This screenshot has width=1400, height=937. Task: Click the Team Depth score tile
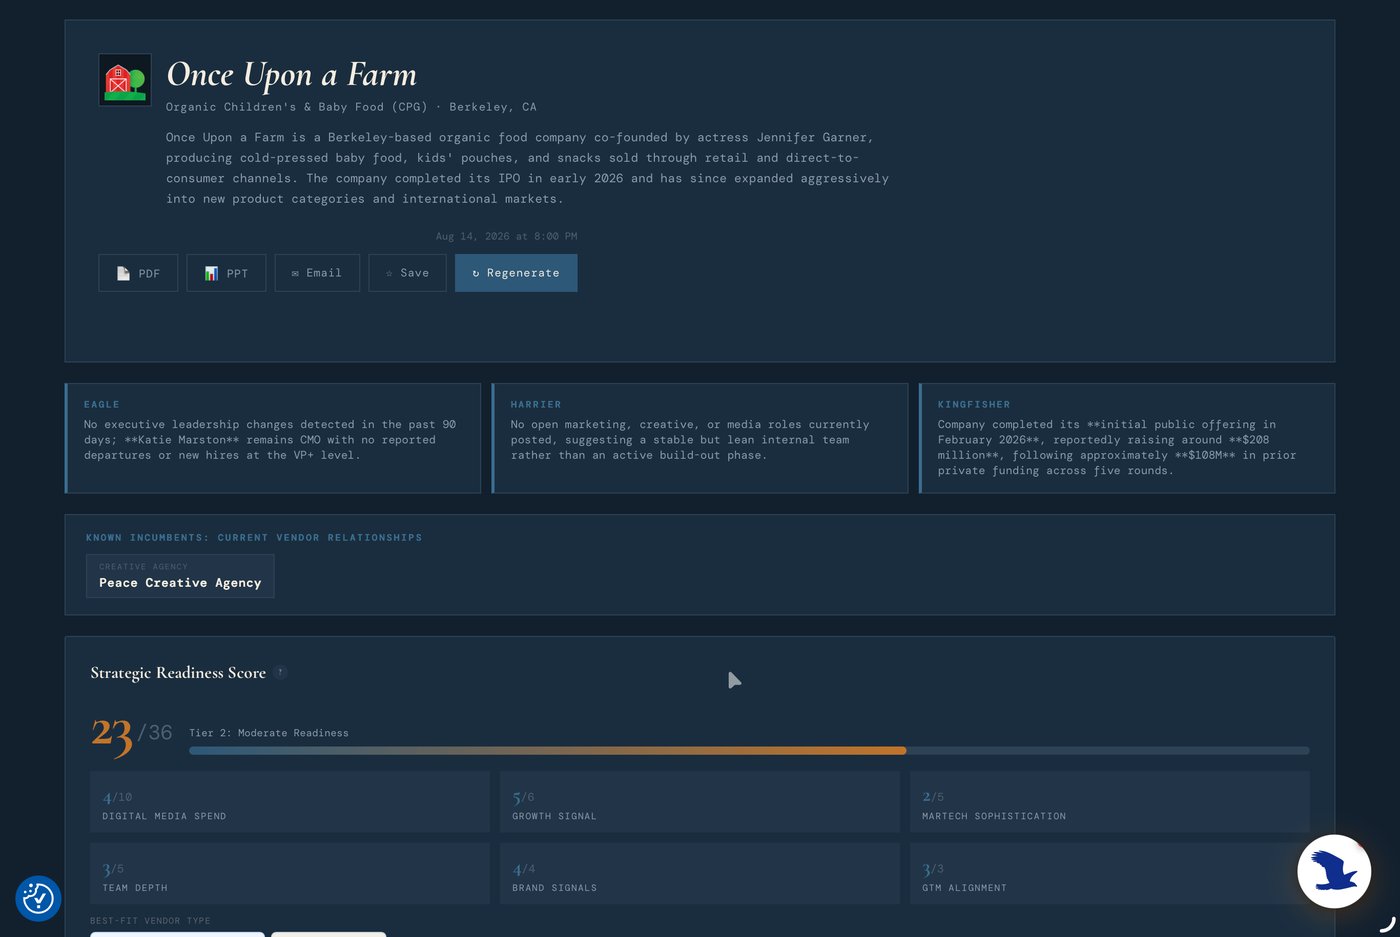pyautogui.click(x=290, y=873)
